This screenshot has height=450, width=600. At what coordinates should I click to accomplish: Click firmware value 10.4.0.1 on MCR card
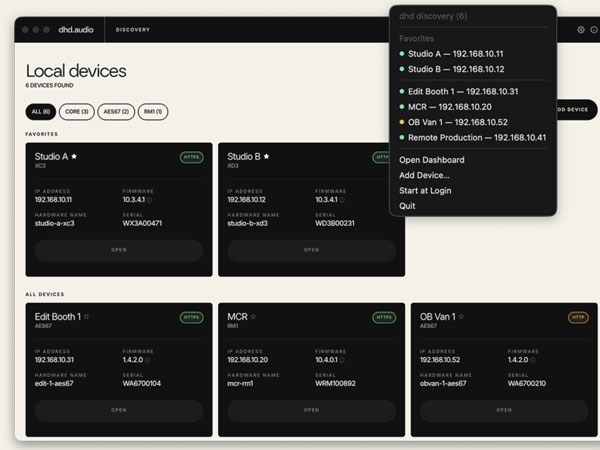[x=326, y=360]
